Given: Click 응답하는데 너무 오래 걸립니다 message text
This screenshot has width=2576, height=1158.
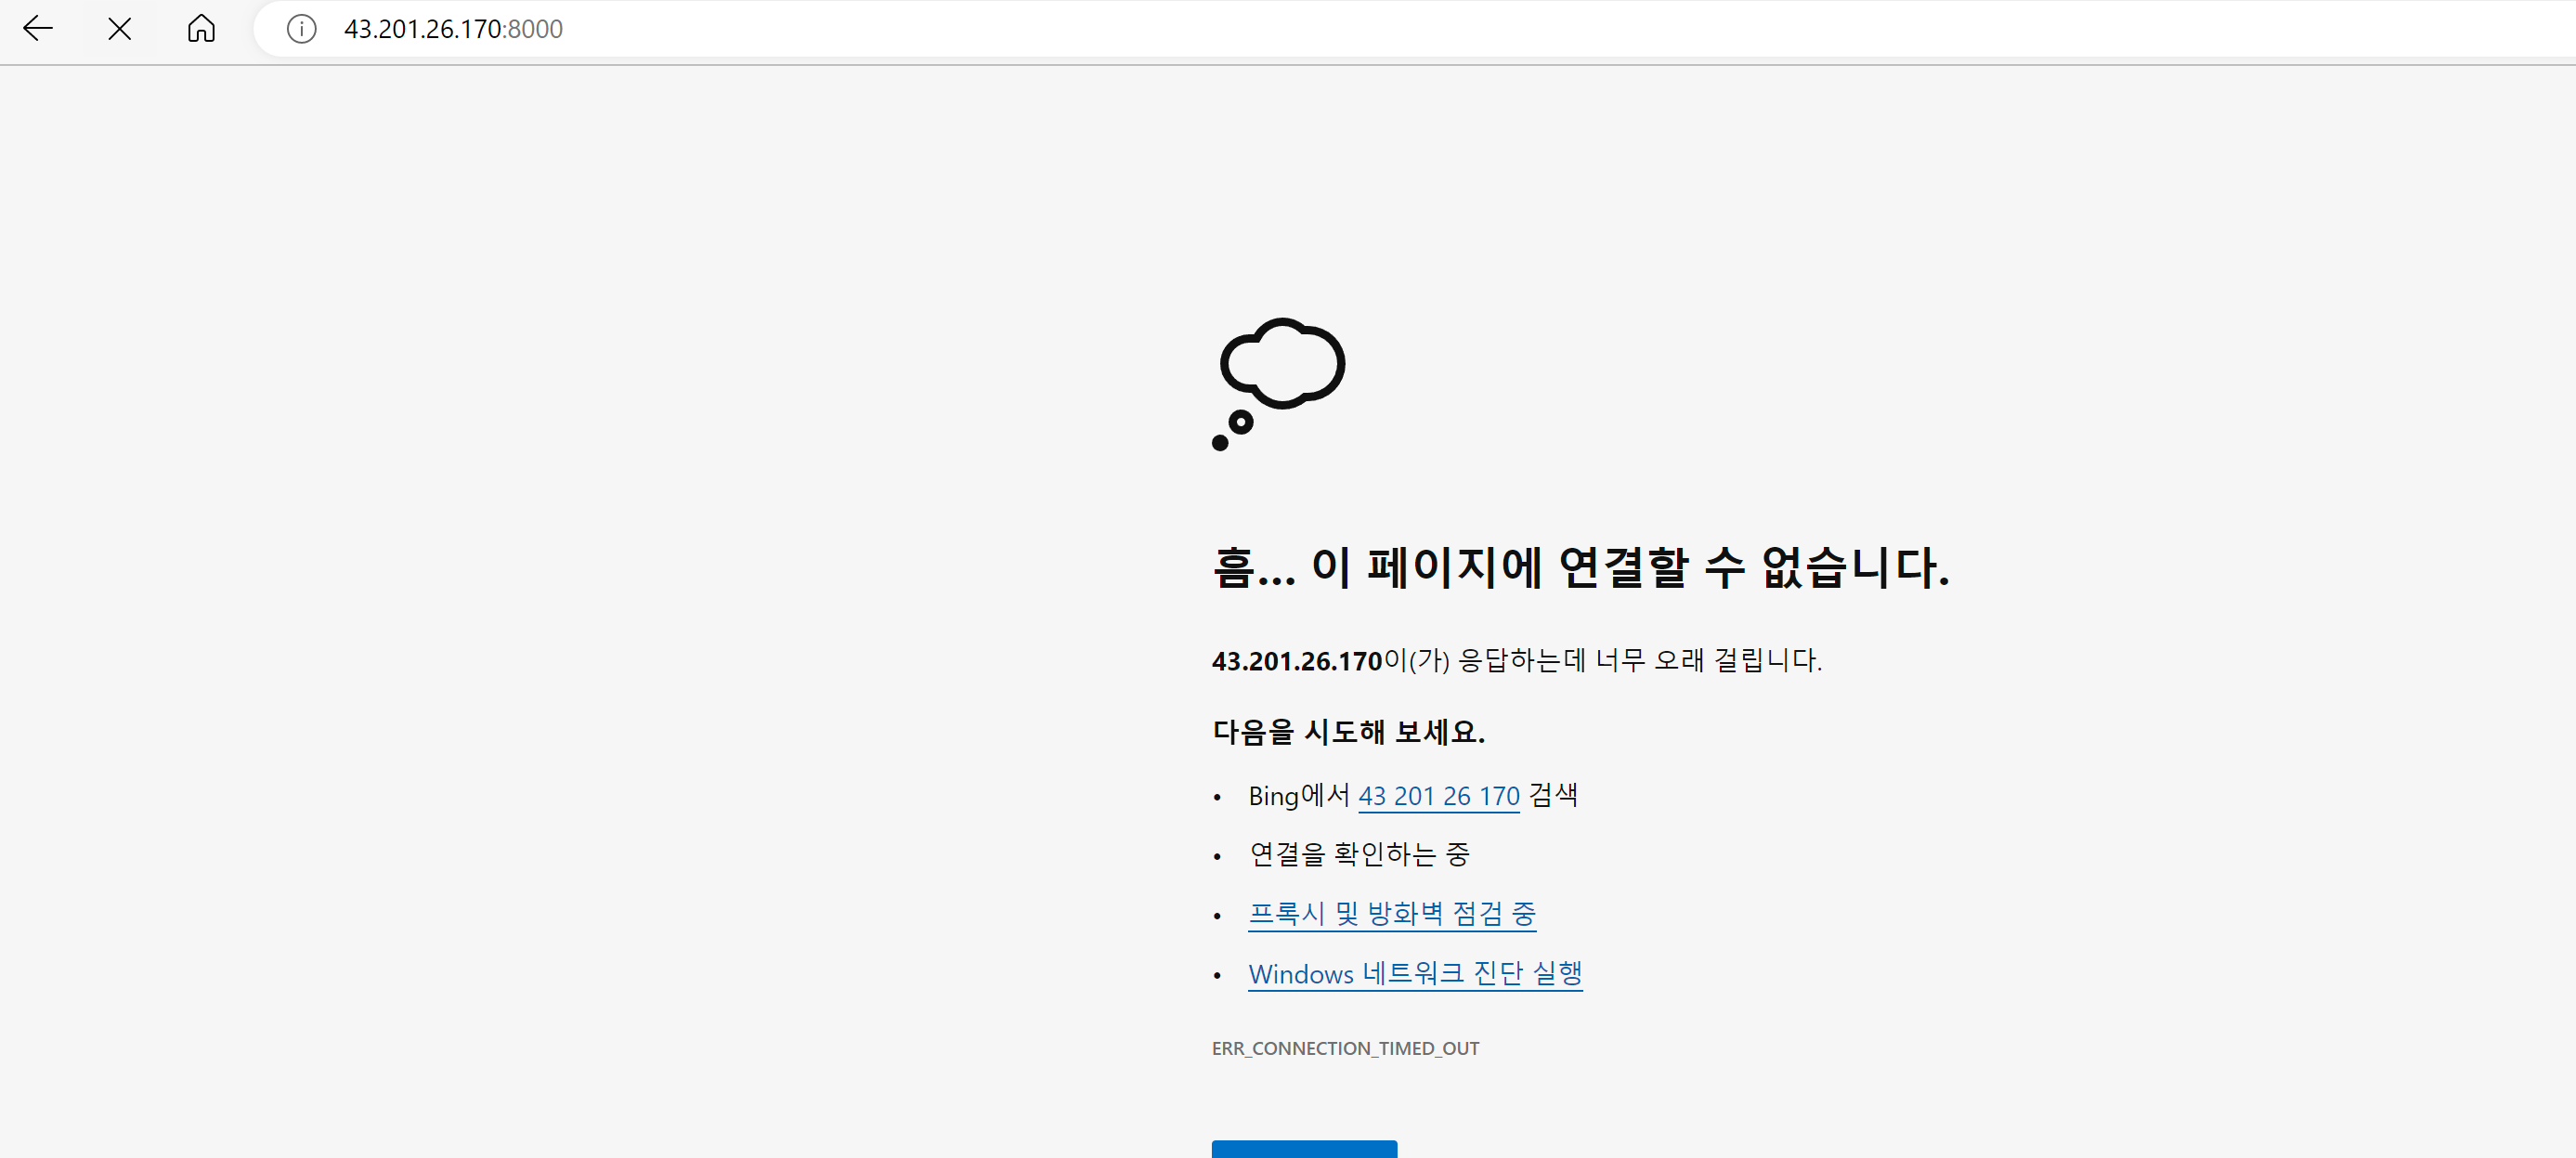Looking at the screenshot, I should click(x=1640, y=660).
